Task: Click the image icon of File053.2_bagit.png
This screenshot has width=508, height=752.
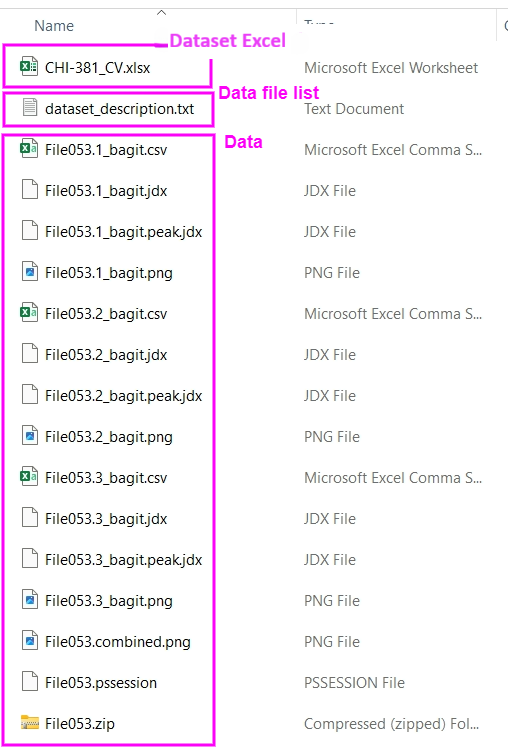Action: click(x=30, y=435)
